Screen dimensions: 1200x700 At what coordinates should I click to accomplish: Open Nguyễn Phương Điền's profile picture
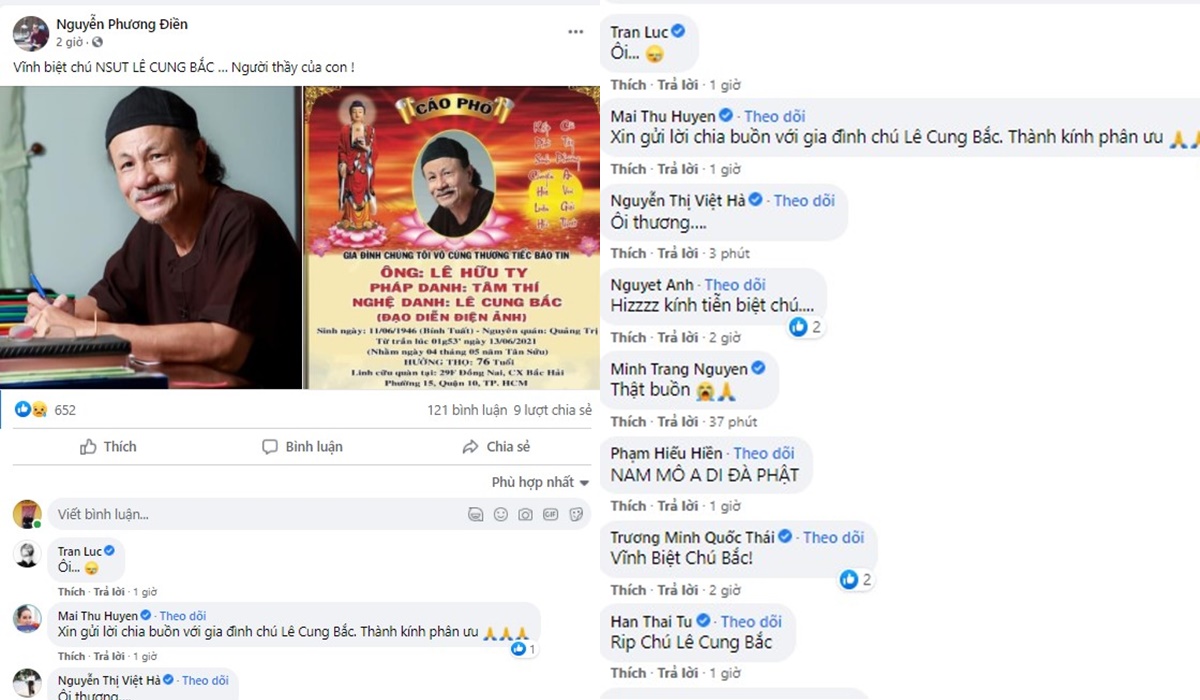[x=30, y=33]
